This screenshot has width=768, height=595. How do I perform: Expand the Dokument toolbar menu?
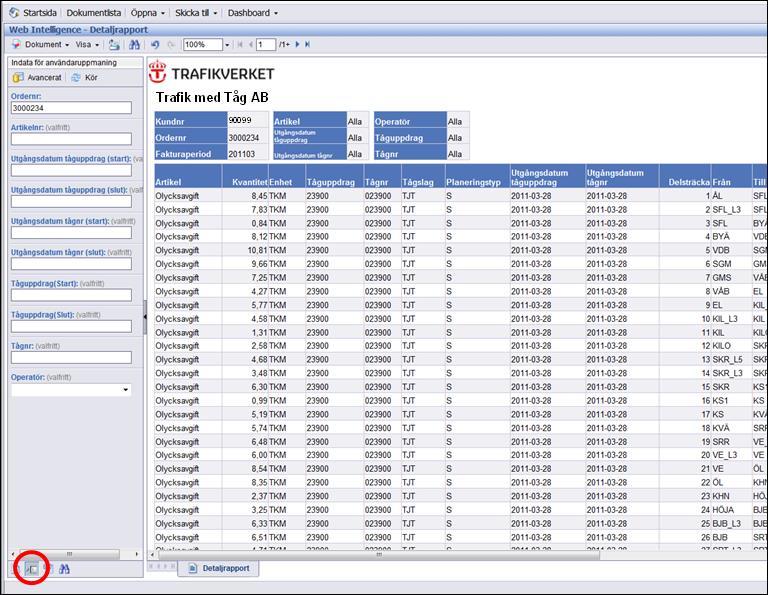click(x=47, y=45)
